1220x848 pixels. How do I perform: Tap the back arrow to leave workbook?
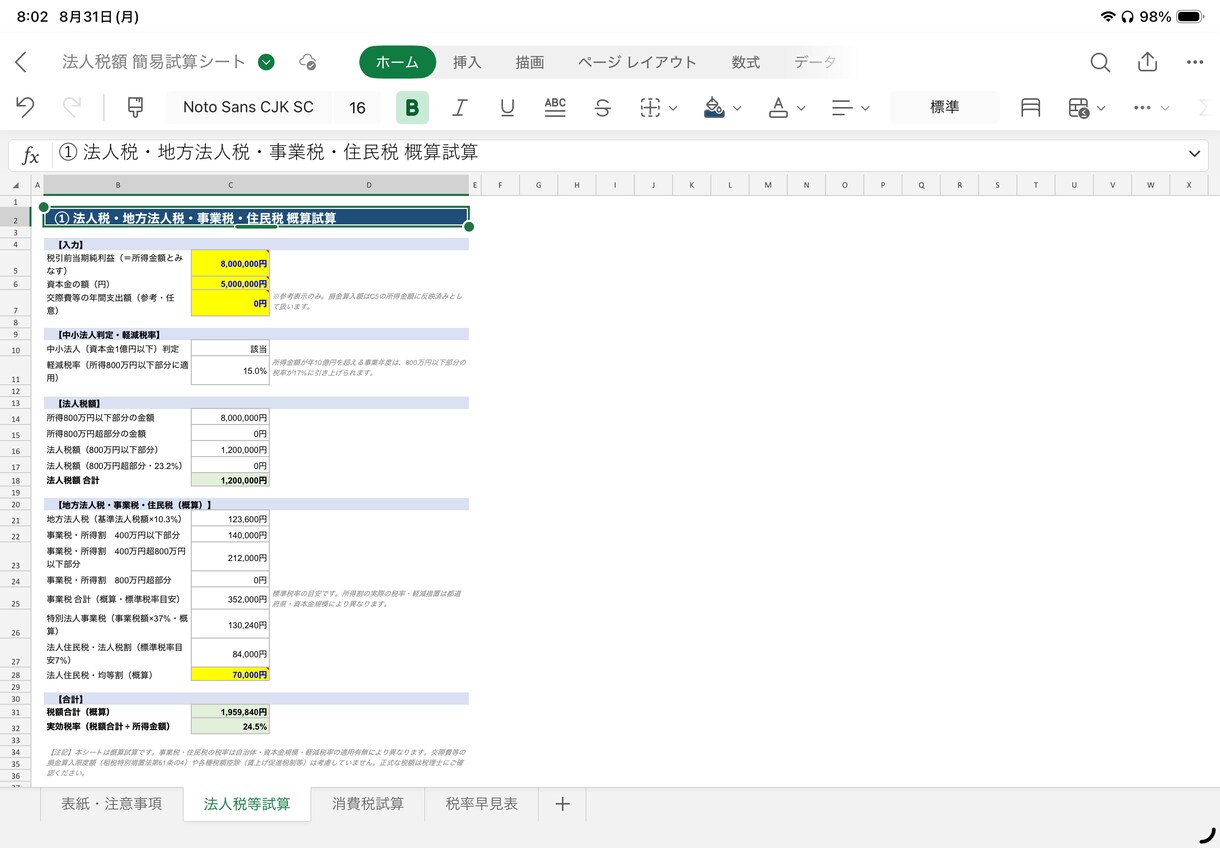[21, 62]
